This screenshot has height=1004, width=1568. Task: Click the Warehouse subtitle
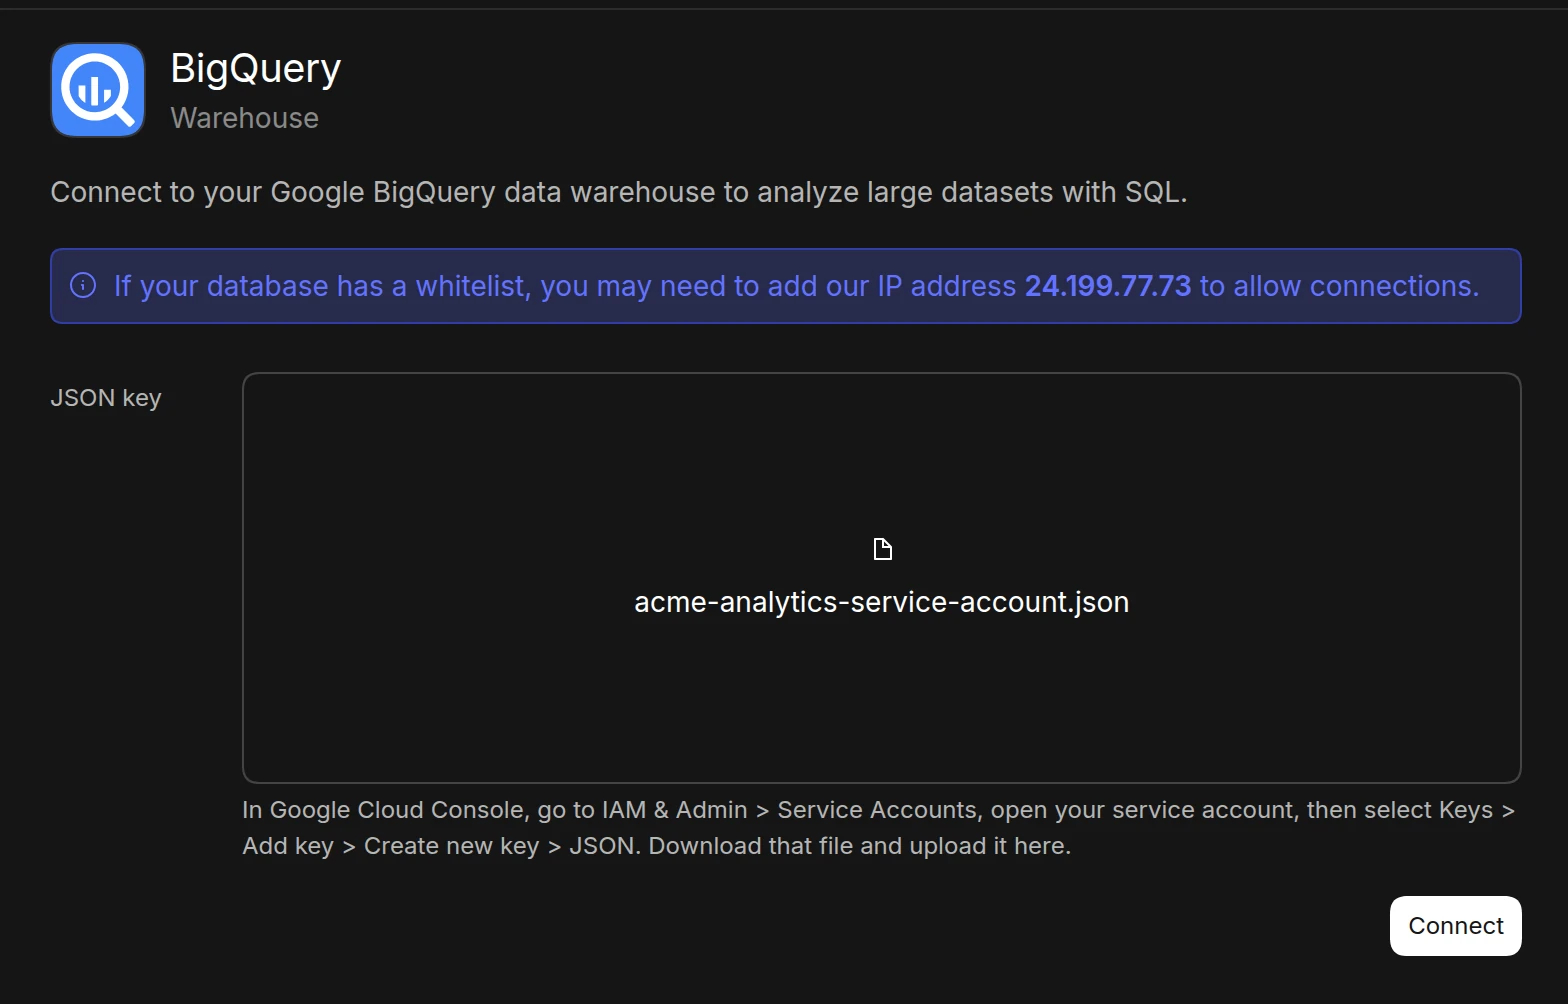coord(245,118)
